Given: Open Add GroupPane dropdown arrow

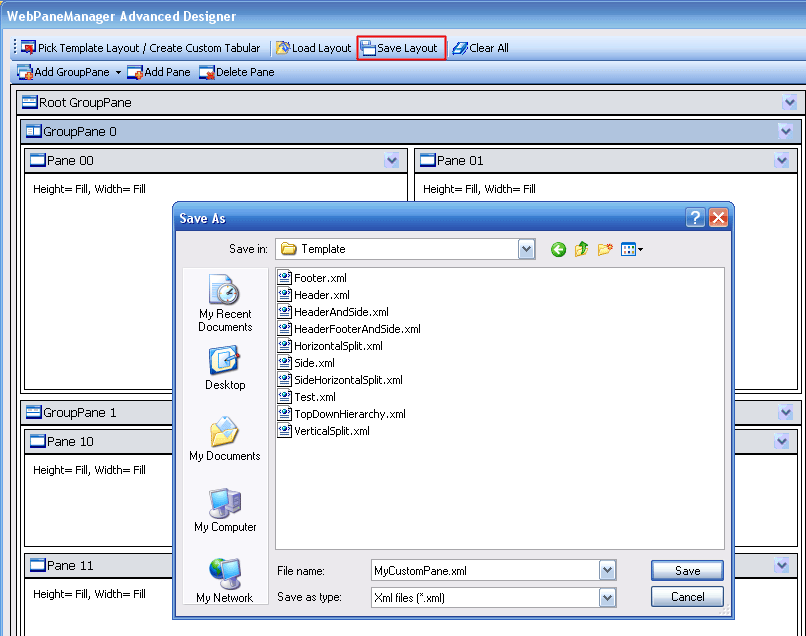Looking at the screenshot, I should pyautogui.click(x=118, y=73).
